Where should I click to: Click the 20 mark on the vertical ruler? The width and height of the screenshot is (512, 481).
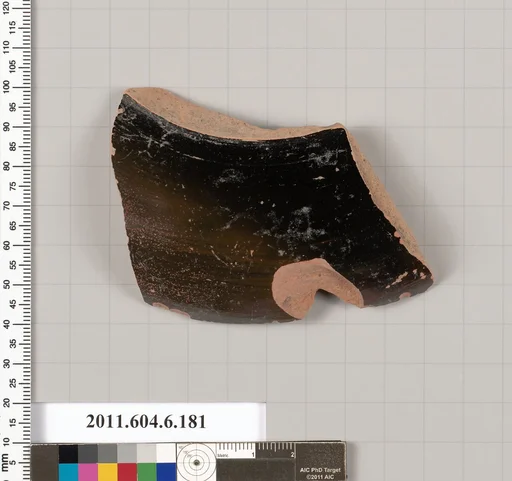click(6, 403)
